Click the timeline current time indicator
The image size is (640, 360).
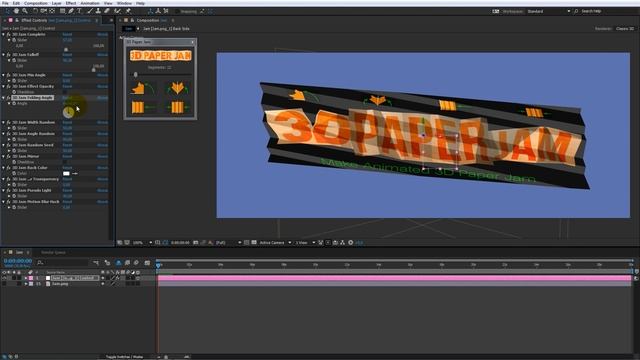[x=158, y=265]
